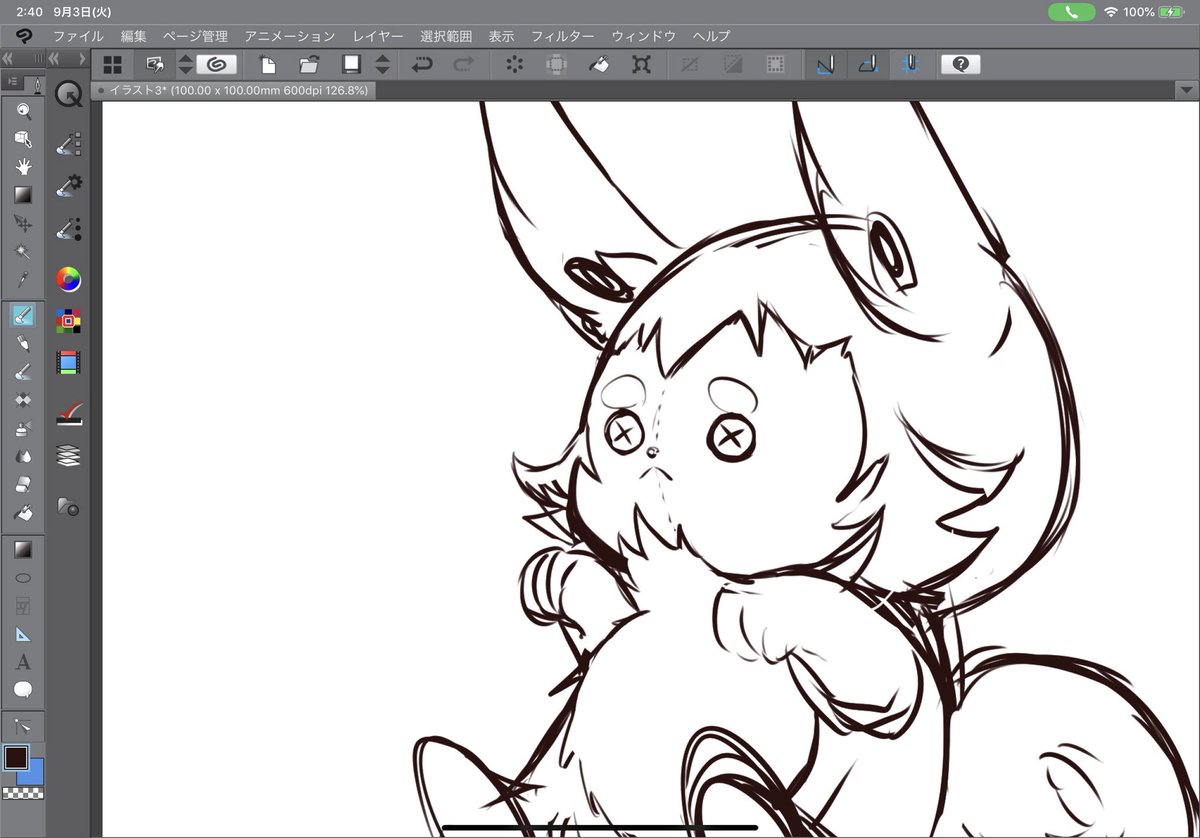Select the Move hand tool
This screenshot has width=1200, height=838.
(x=22, y=167)
